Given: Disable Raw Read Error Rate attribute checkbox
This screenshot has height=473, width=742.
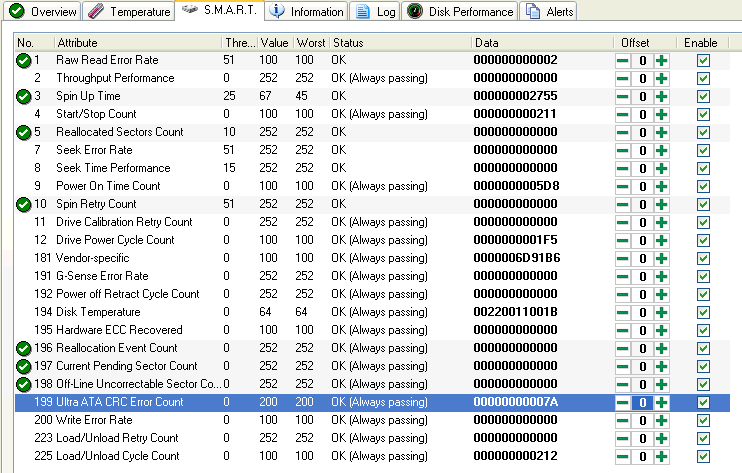Looking at the screenshot, I should click(703, 61).
